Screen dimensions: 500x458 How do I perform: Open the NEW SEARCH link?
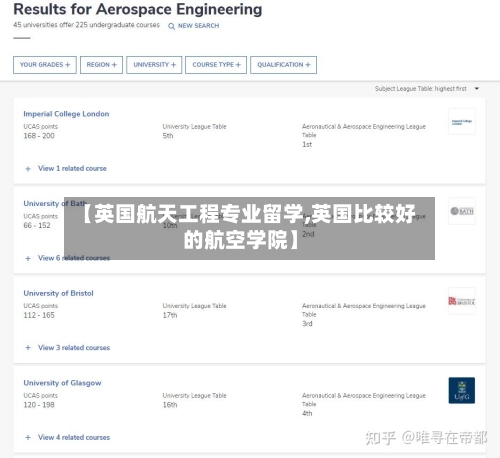point(198,26)
